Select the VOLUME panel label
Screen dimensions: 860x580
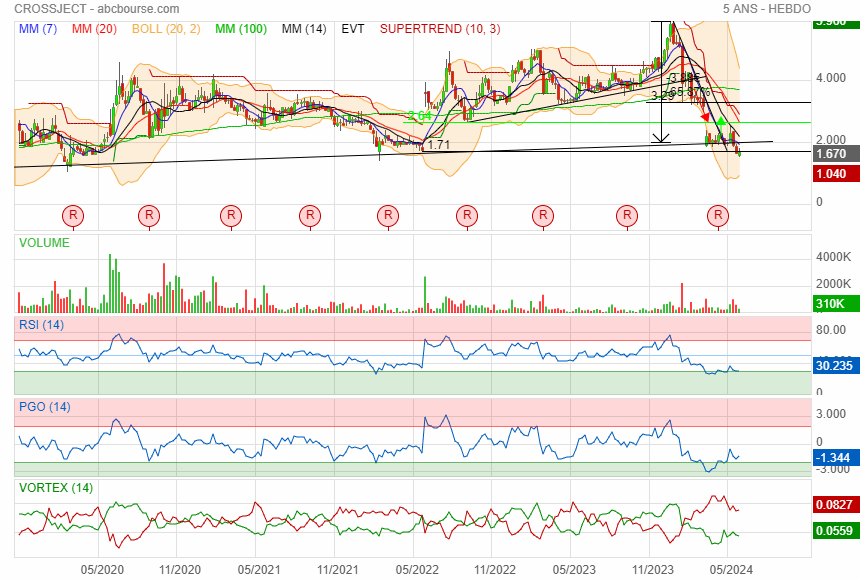(44, 242)
